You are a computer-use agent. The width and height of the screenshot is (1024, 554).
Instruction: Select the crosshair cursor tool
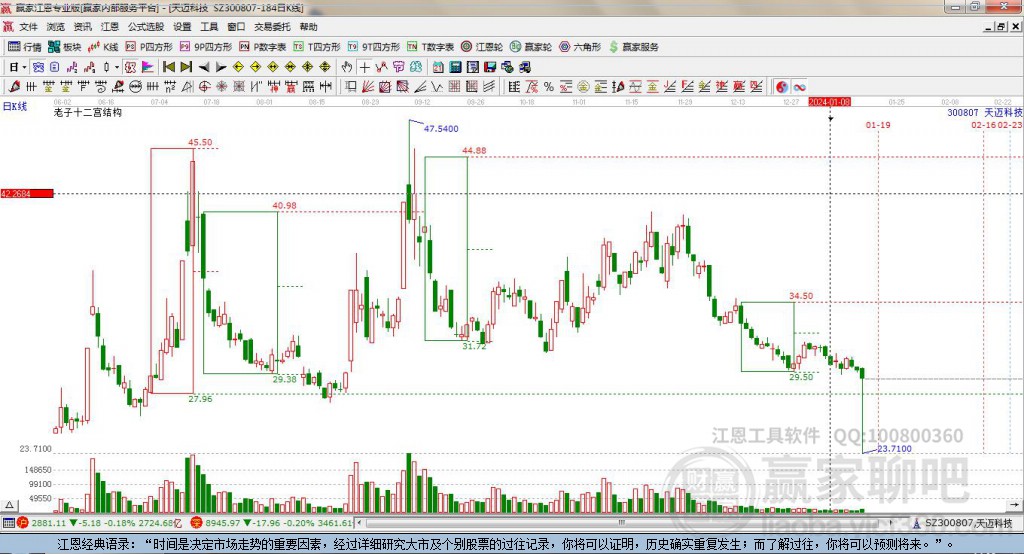pyautogui.click(x=364, y=67)
